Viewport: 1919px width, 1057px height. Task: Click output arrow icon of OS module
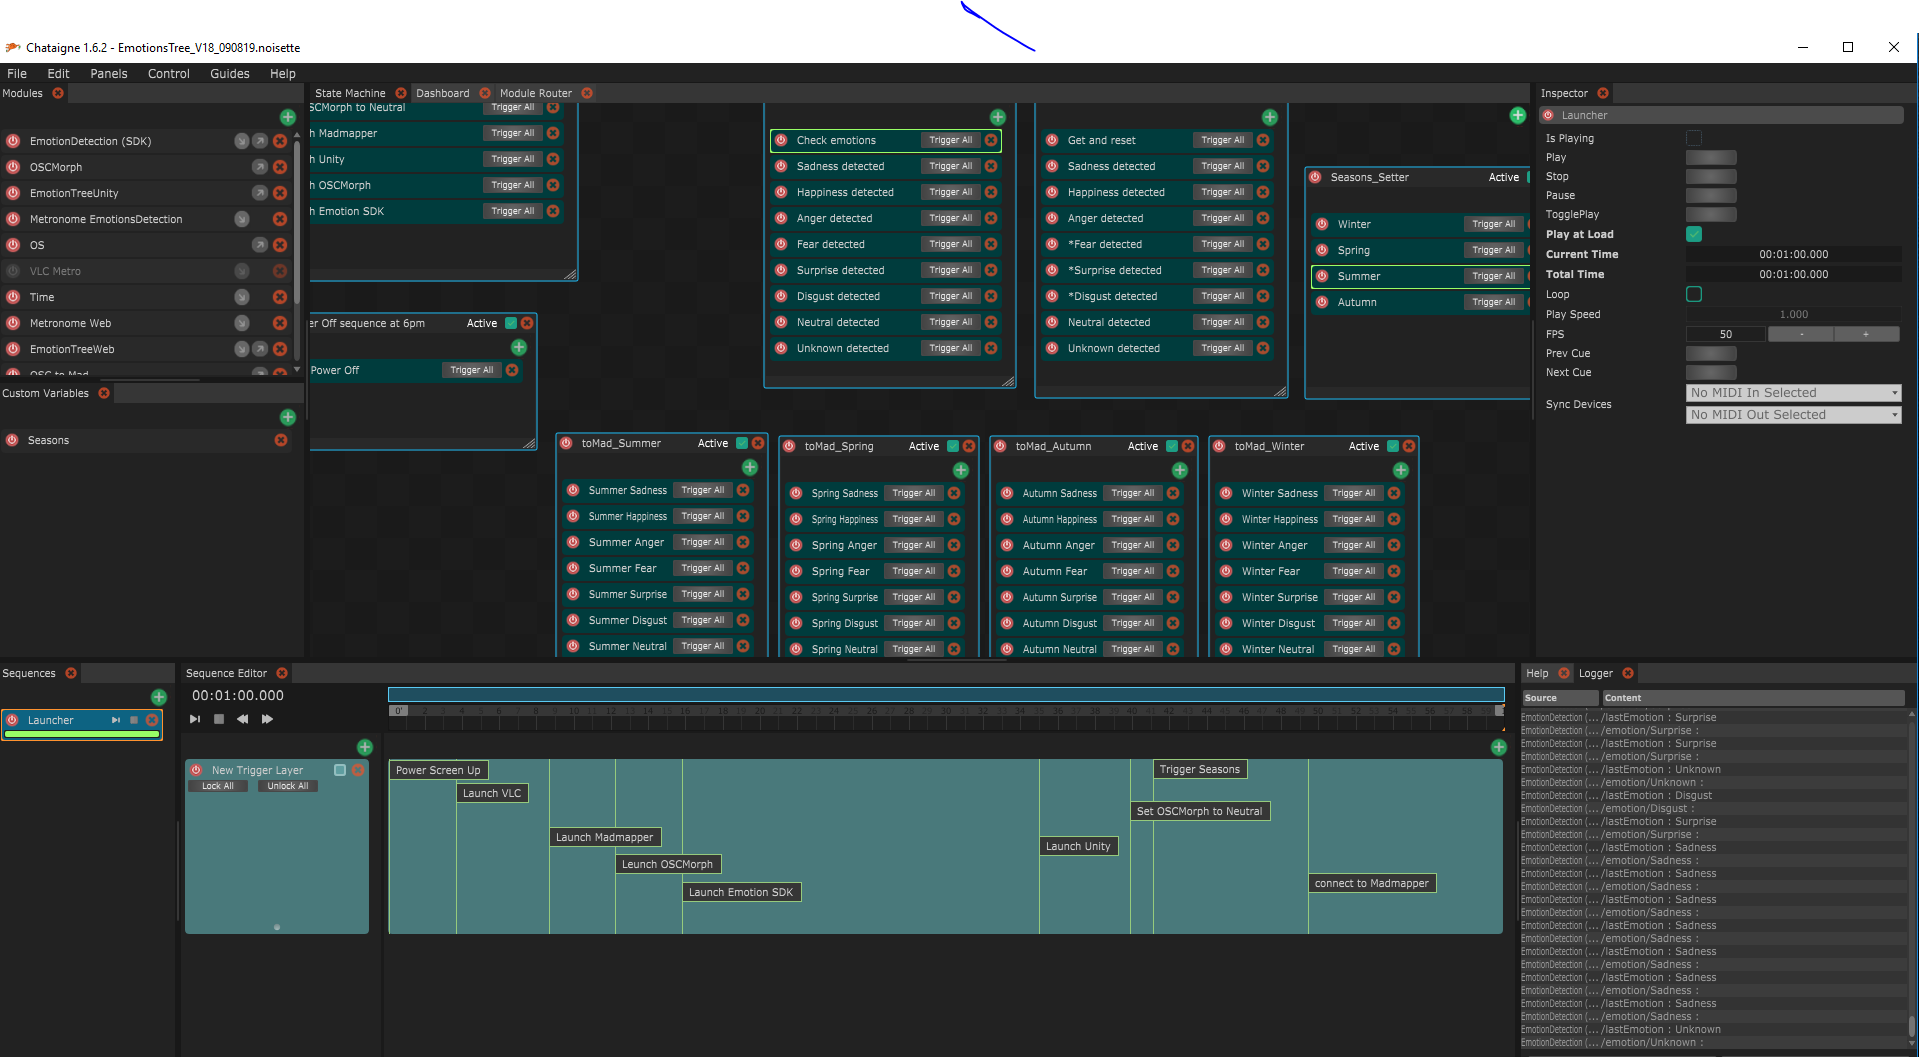click(260, 245)
